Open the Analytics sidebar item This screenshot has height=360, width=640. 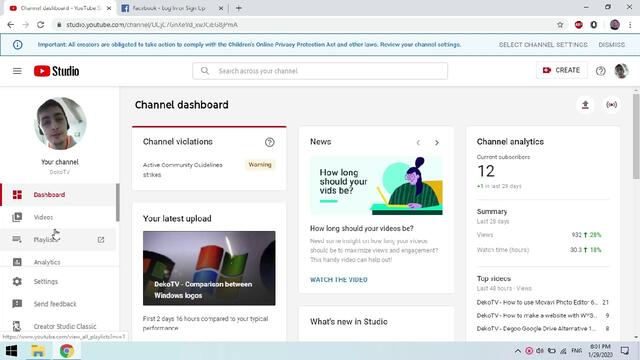click(58, 261)
